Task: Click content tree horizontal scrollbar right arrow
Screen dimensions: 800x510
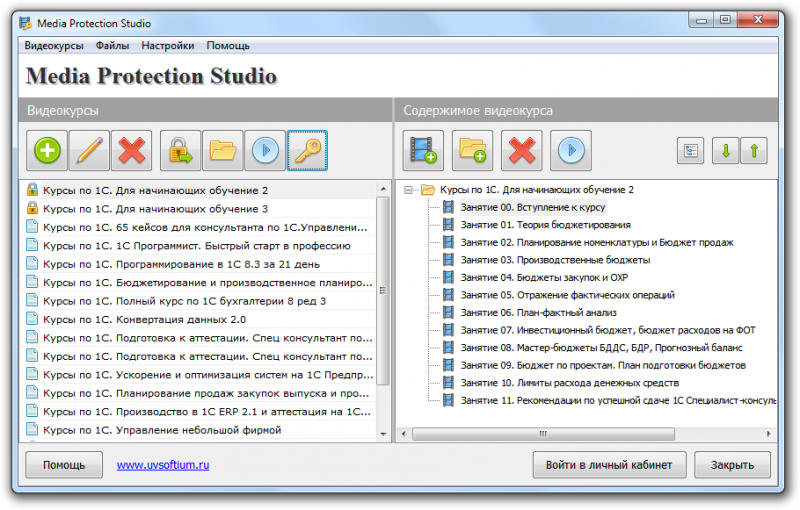Action: click(x=769, y=434)
